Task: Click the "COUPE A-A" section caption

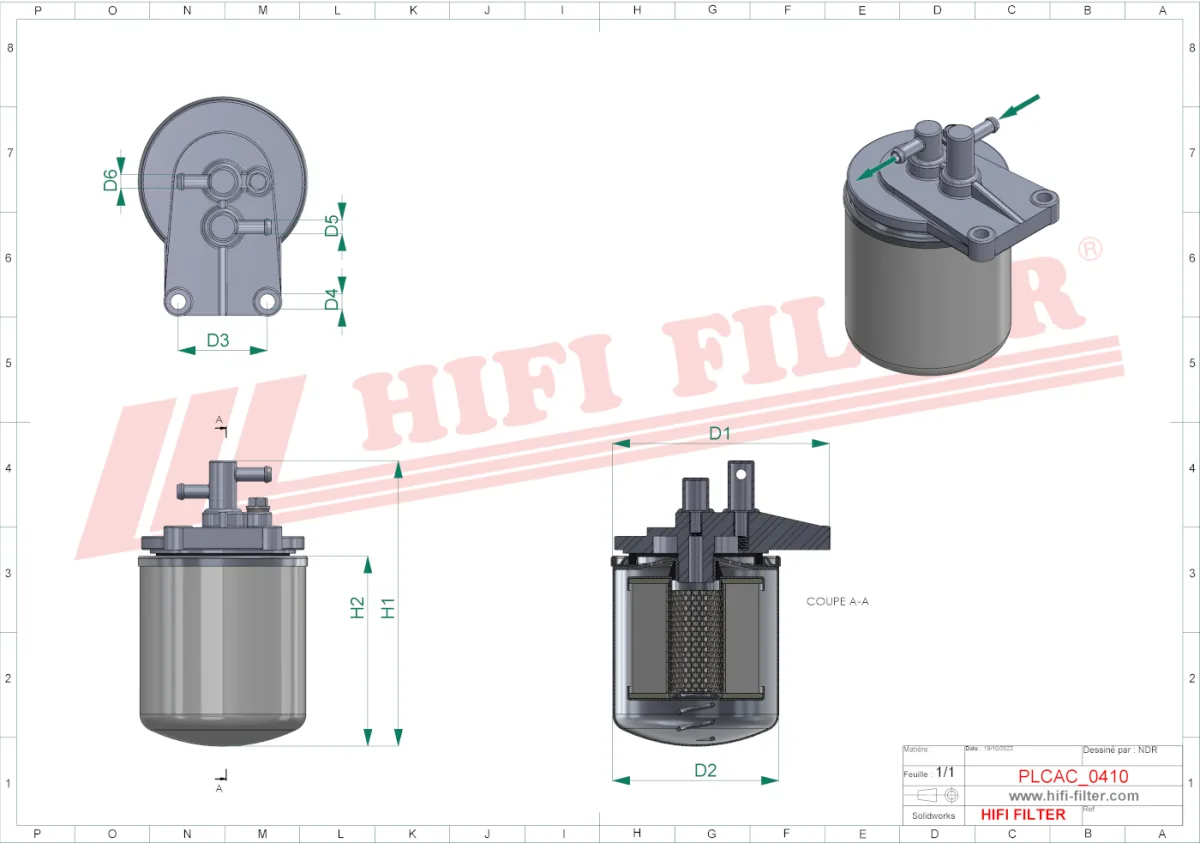Action: pos(838,602)
